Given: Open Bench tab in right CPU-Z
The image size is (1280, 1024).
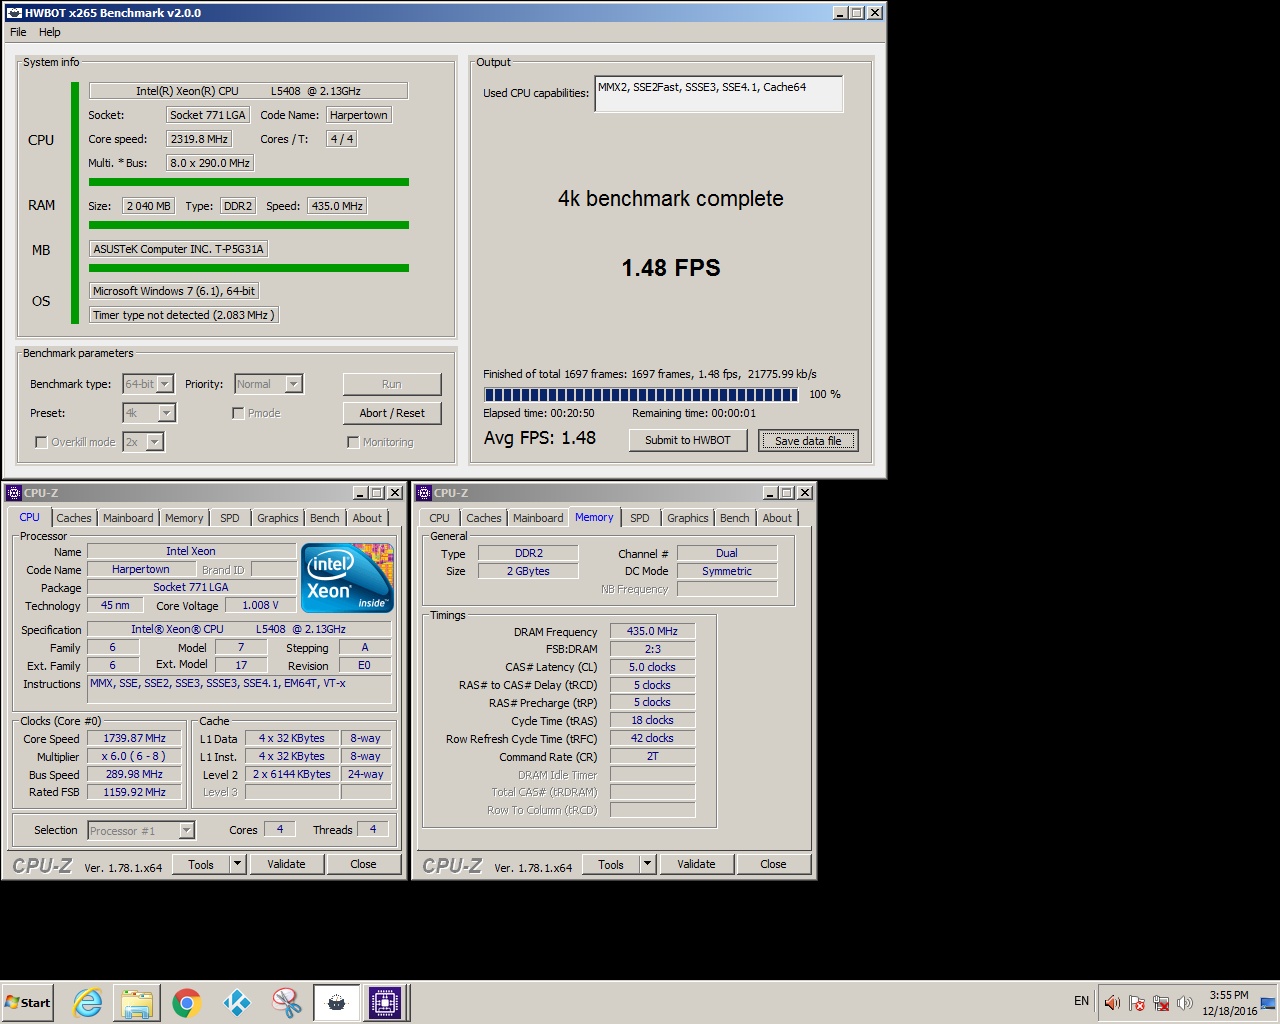Looking at the screenshot, I should click(x=734, y=518).
